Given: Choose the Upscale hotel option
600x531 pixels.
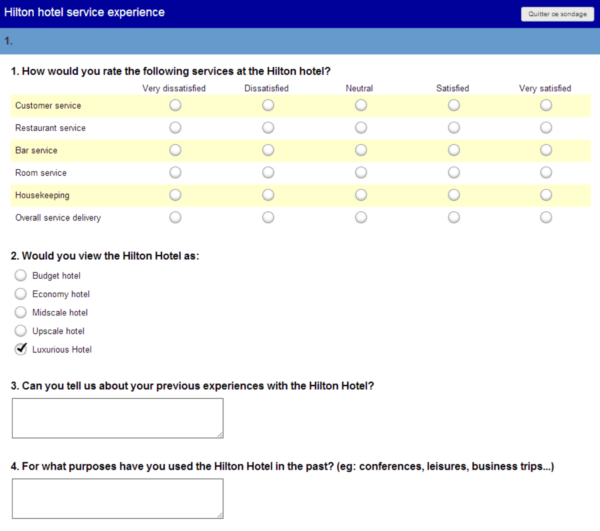Looking at the screenshot, I should (21, 331).
